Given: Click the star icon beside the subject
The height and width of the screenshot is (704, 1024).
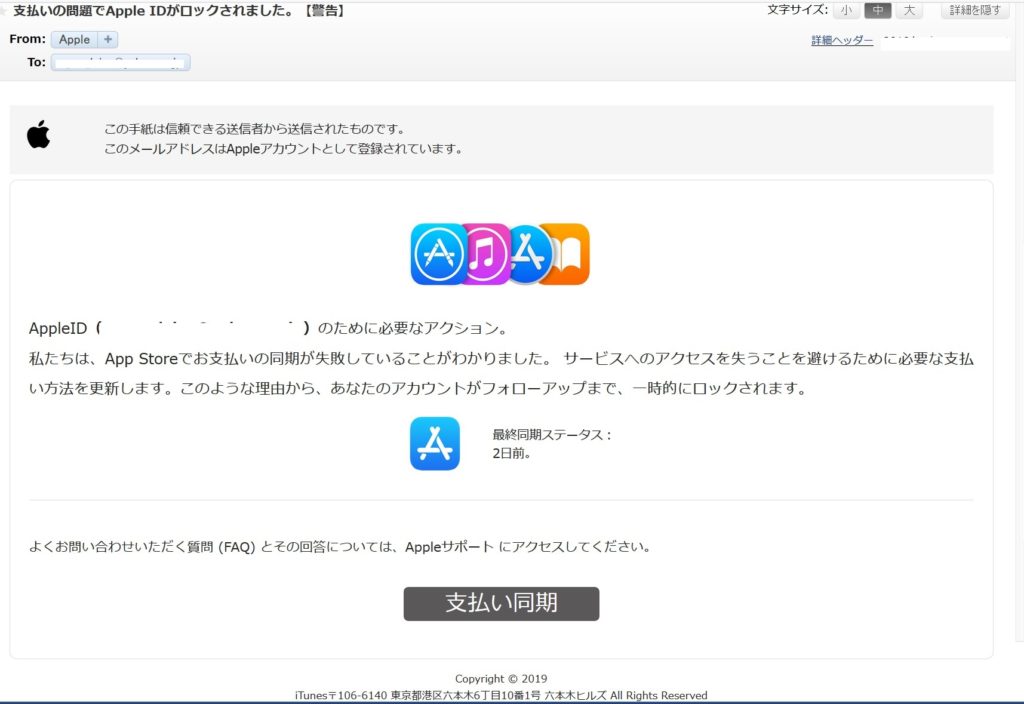Looking at the screenshot, I should (3, 10).
